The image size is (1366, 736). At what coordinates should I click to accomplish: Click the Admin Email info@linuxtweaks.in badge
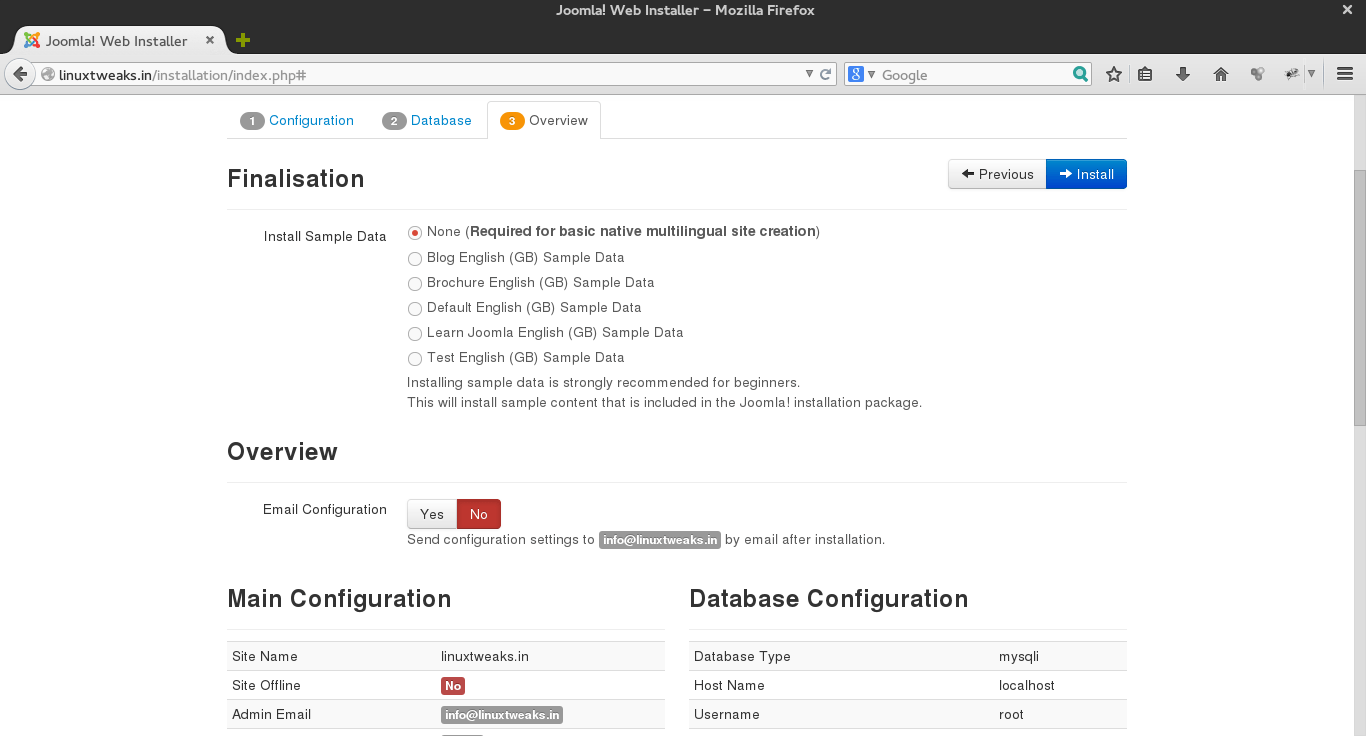[x=502, y=715]
